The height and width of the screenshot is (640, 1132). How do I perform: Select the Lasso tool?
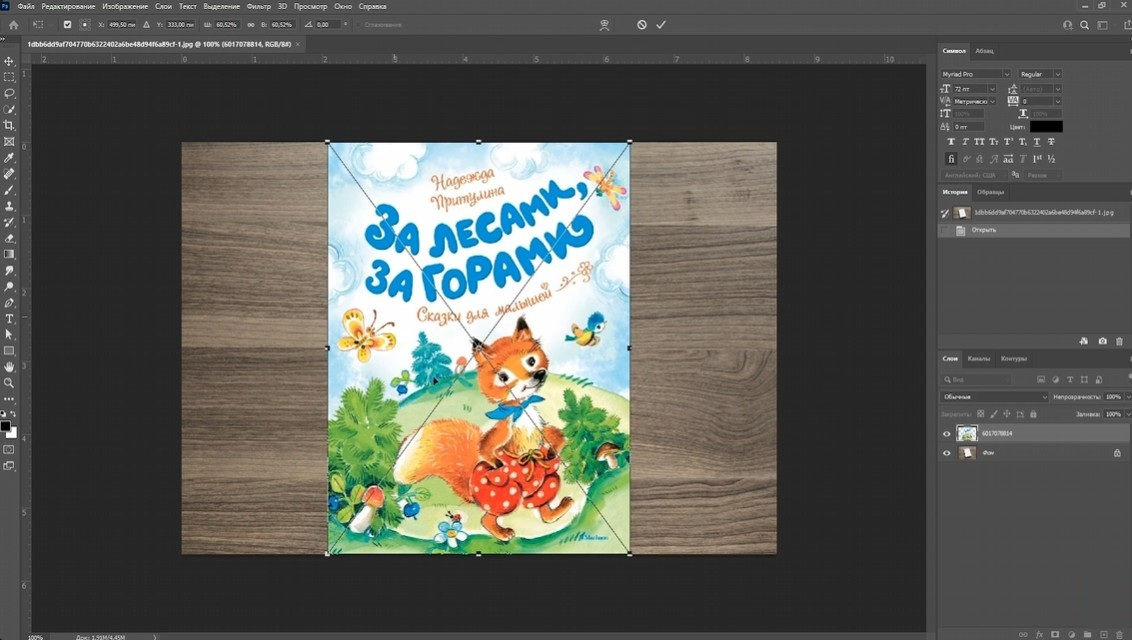tap(9, 93)
